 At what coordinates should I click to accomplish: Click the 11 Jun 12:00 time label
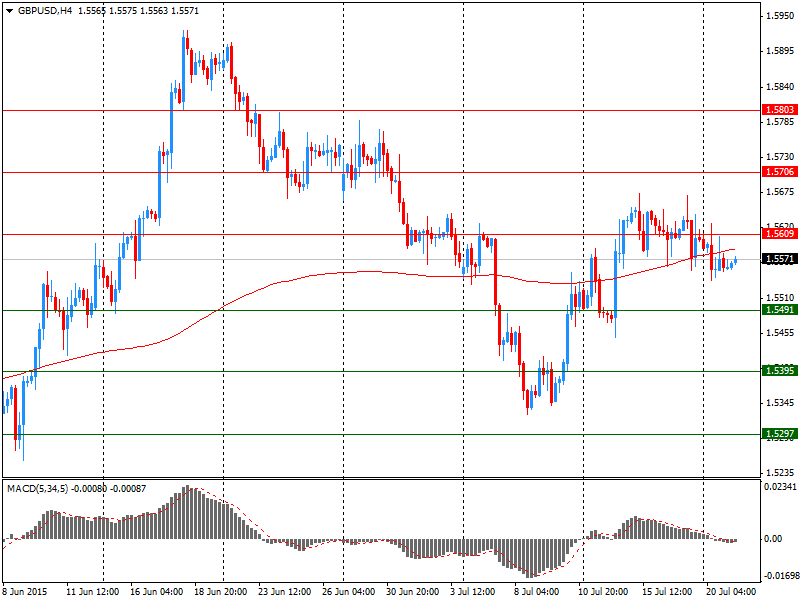[x=93, y=592]
